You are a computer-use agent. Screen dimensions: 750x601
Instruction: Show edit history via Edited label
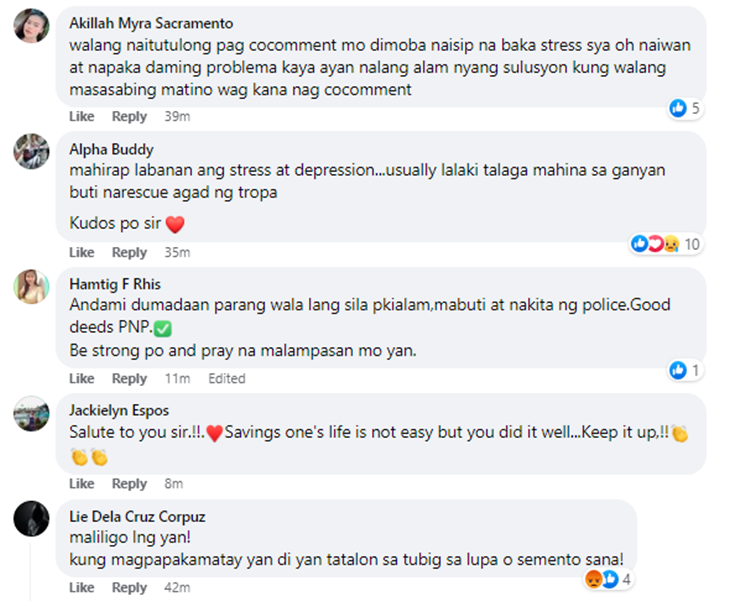click(227, 378)
